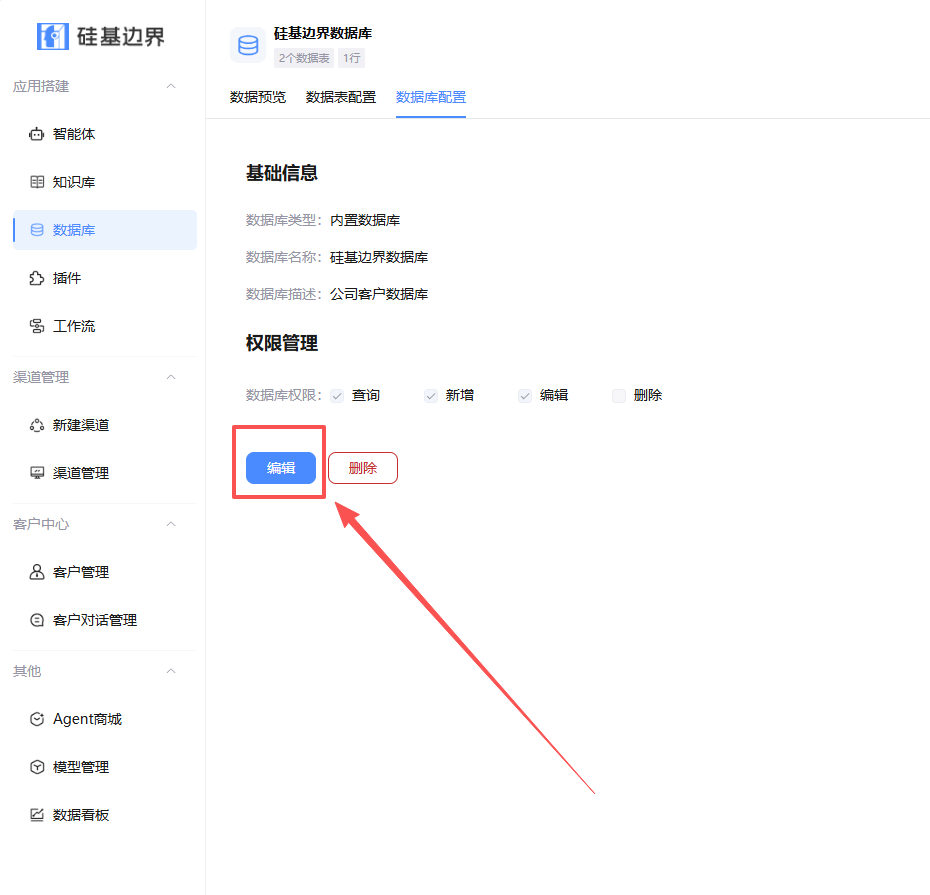Click the 智能体 robot icon
This screenshot has width=930, height=895.
coord(37,134)
